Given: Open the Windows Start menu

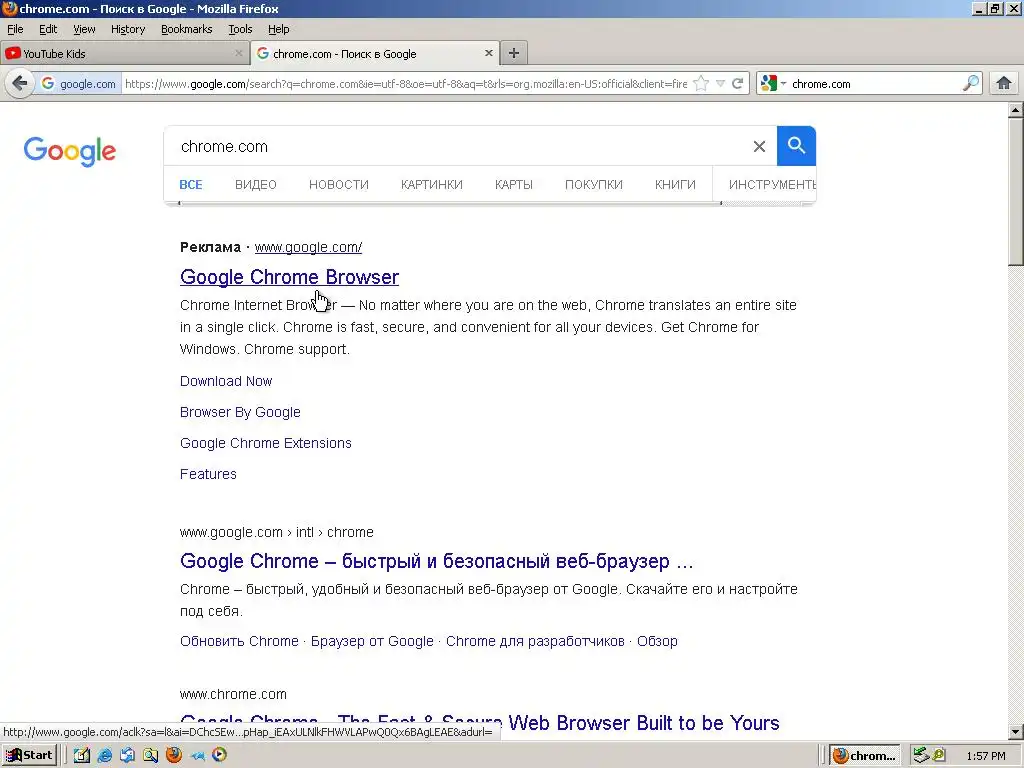Looking at the screenshot, I should (x=29, y=755).
